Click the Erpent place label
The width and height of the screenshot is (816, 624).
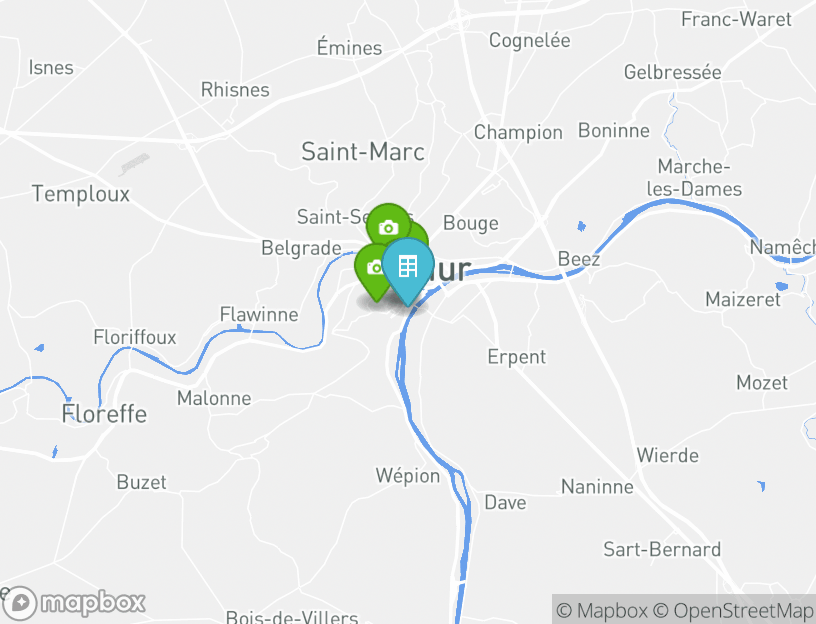coord(517,357)
